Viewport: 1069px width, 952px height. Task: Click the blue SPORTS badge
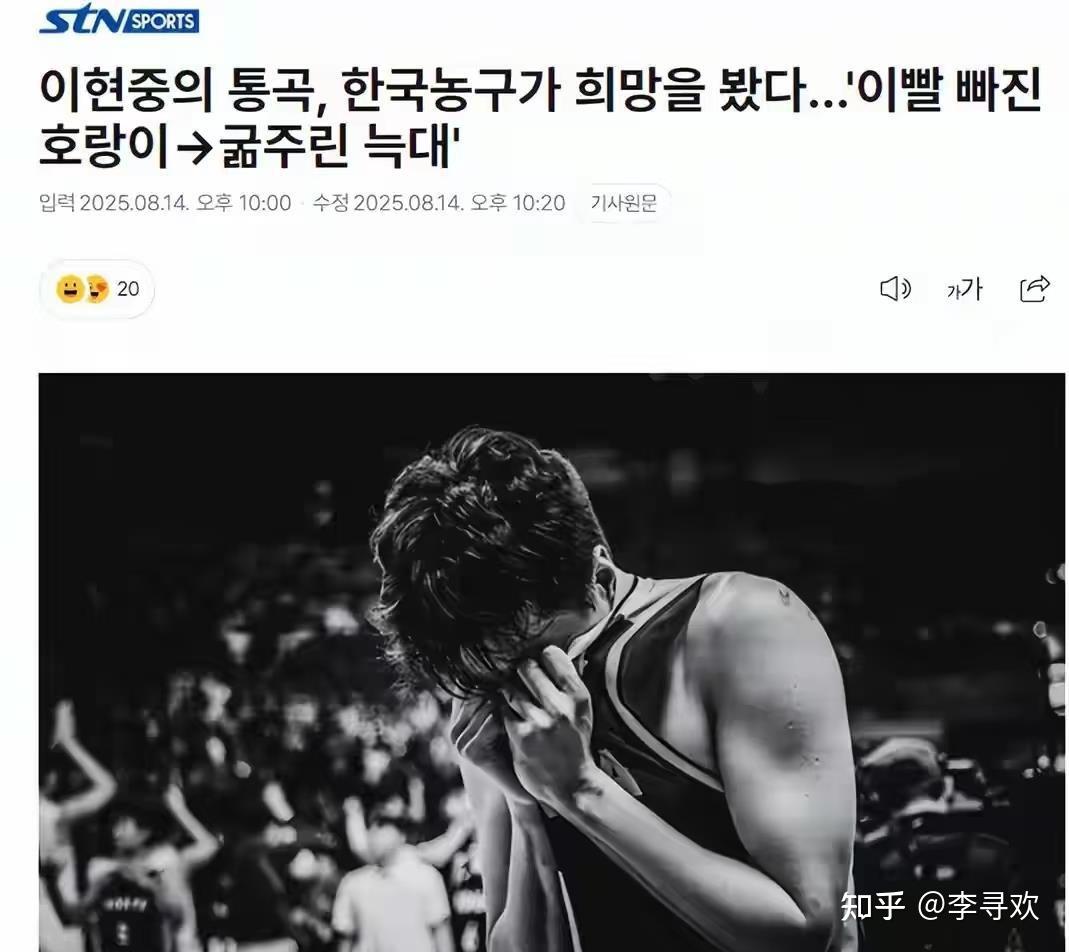point(161,20)
